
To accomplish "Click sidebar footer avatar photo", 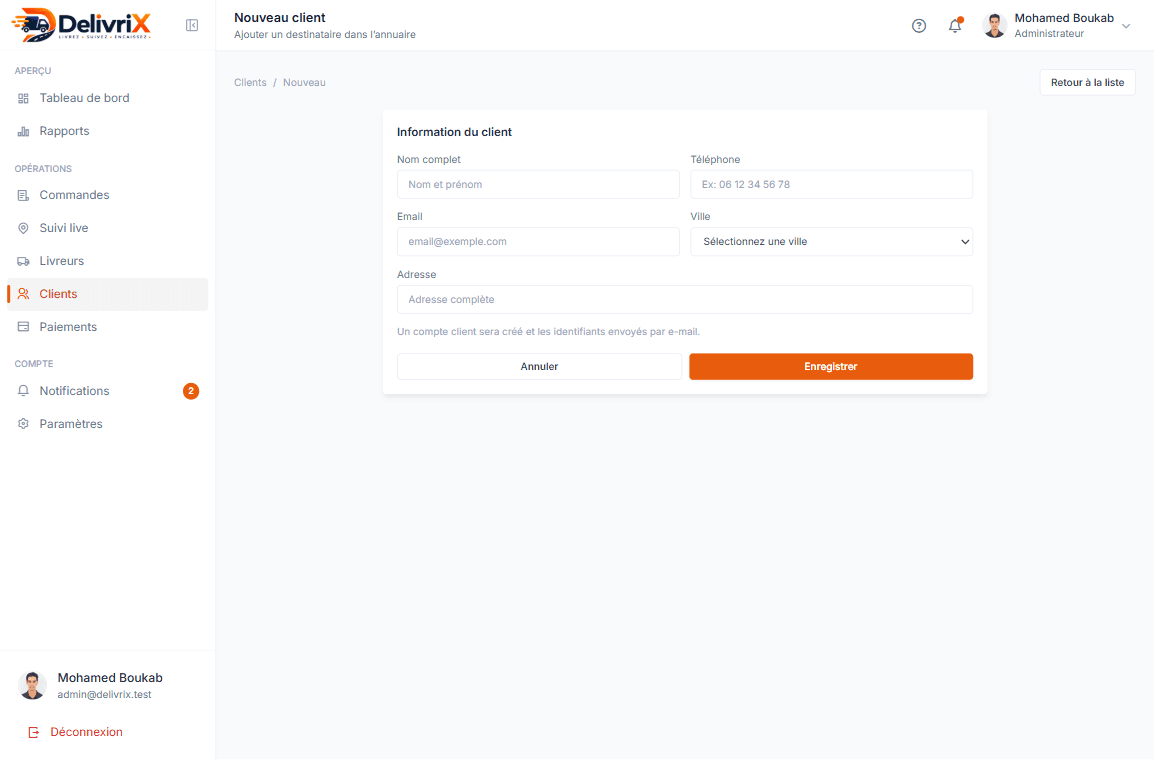I will coord(32,685).
